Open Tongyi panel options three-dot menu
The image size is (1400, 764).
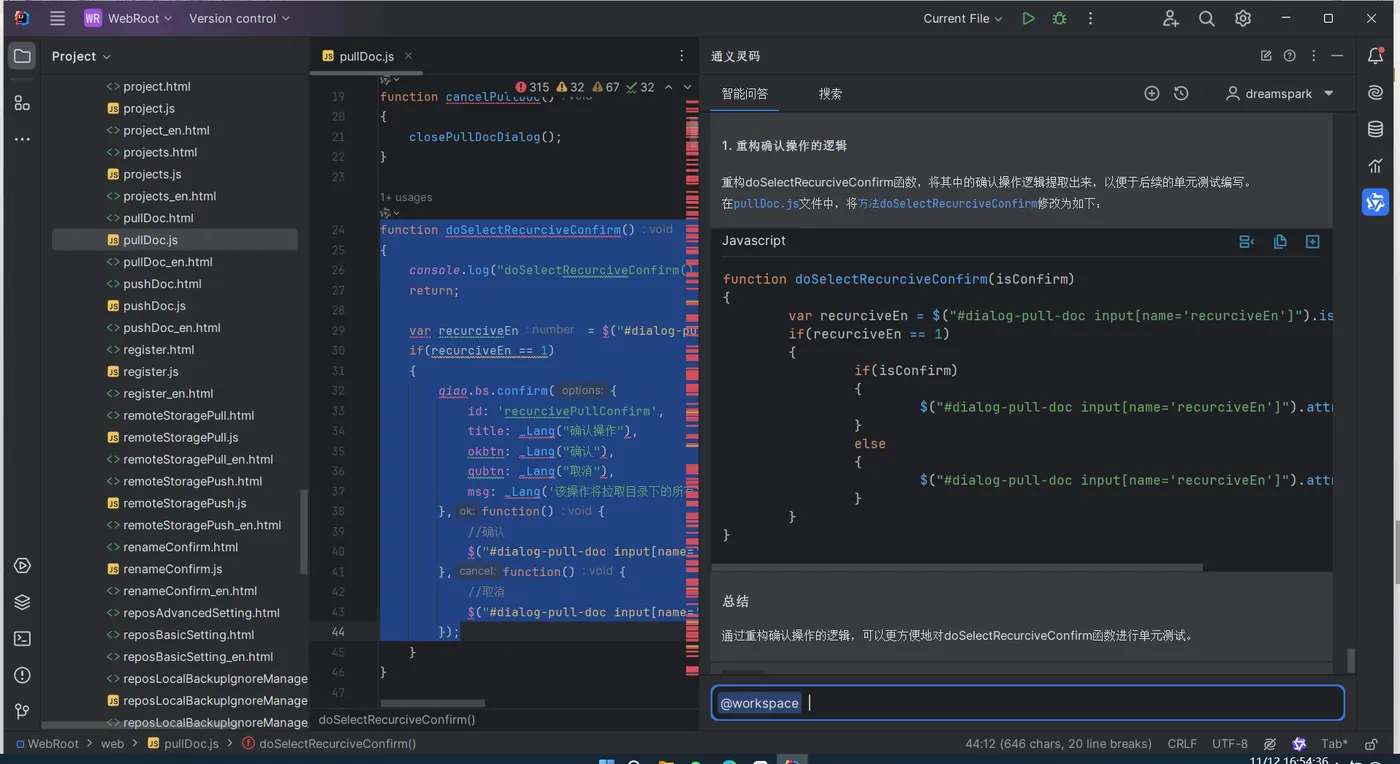(x=1314, y=56)
